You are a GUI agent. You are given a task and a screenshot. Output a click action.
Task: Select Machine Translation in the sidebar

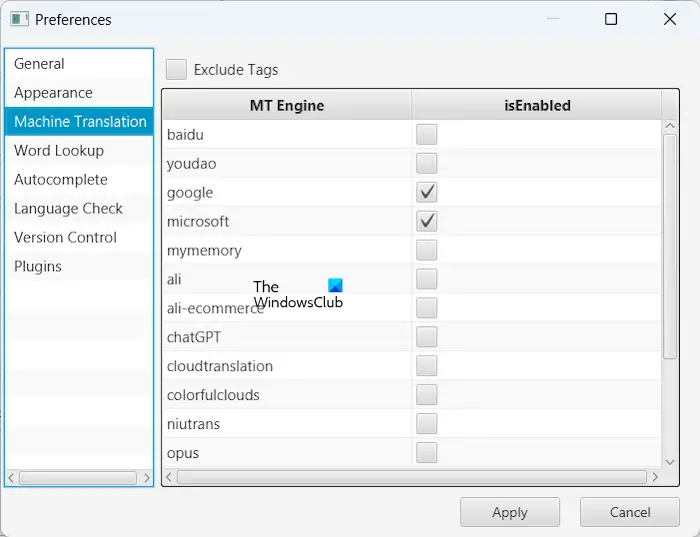79,121
